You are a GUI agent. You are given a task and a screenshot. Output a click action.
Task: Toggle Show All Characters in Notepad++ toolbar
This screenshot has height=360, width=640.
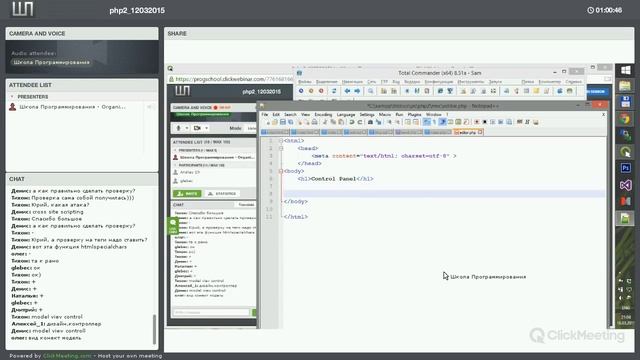(434, 122)
